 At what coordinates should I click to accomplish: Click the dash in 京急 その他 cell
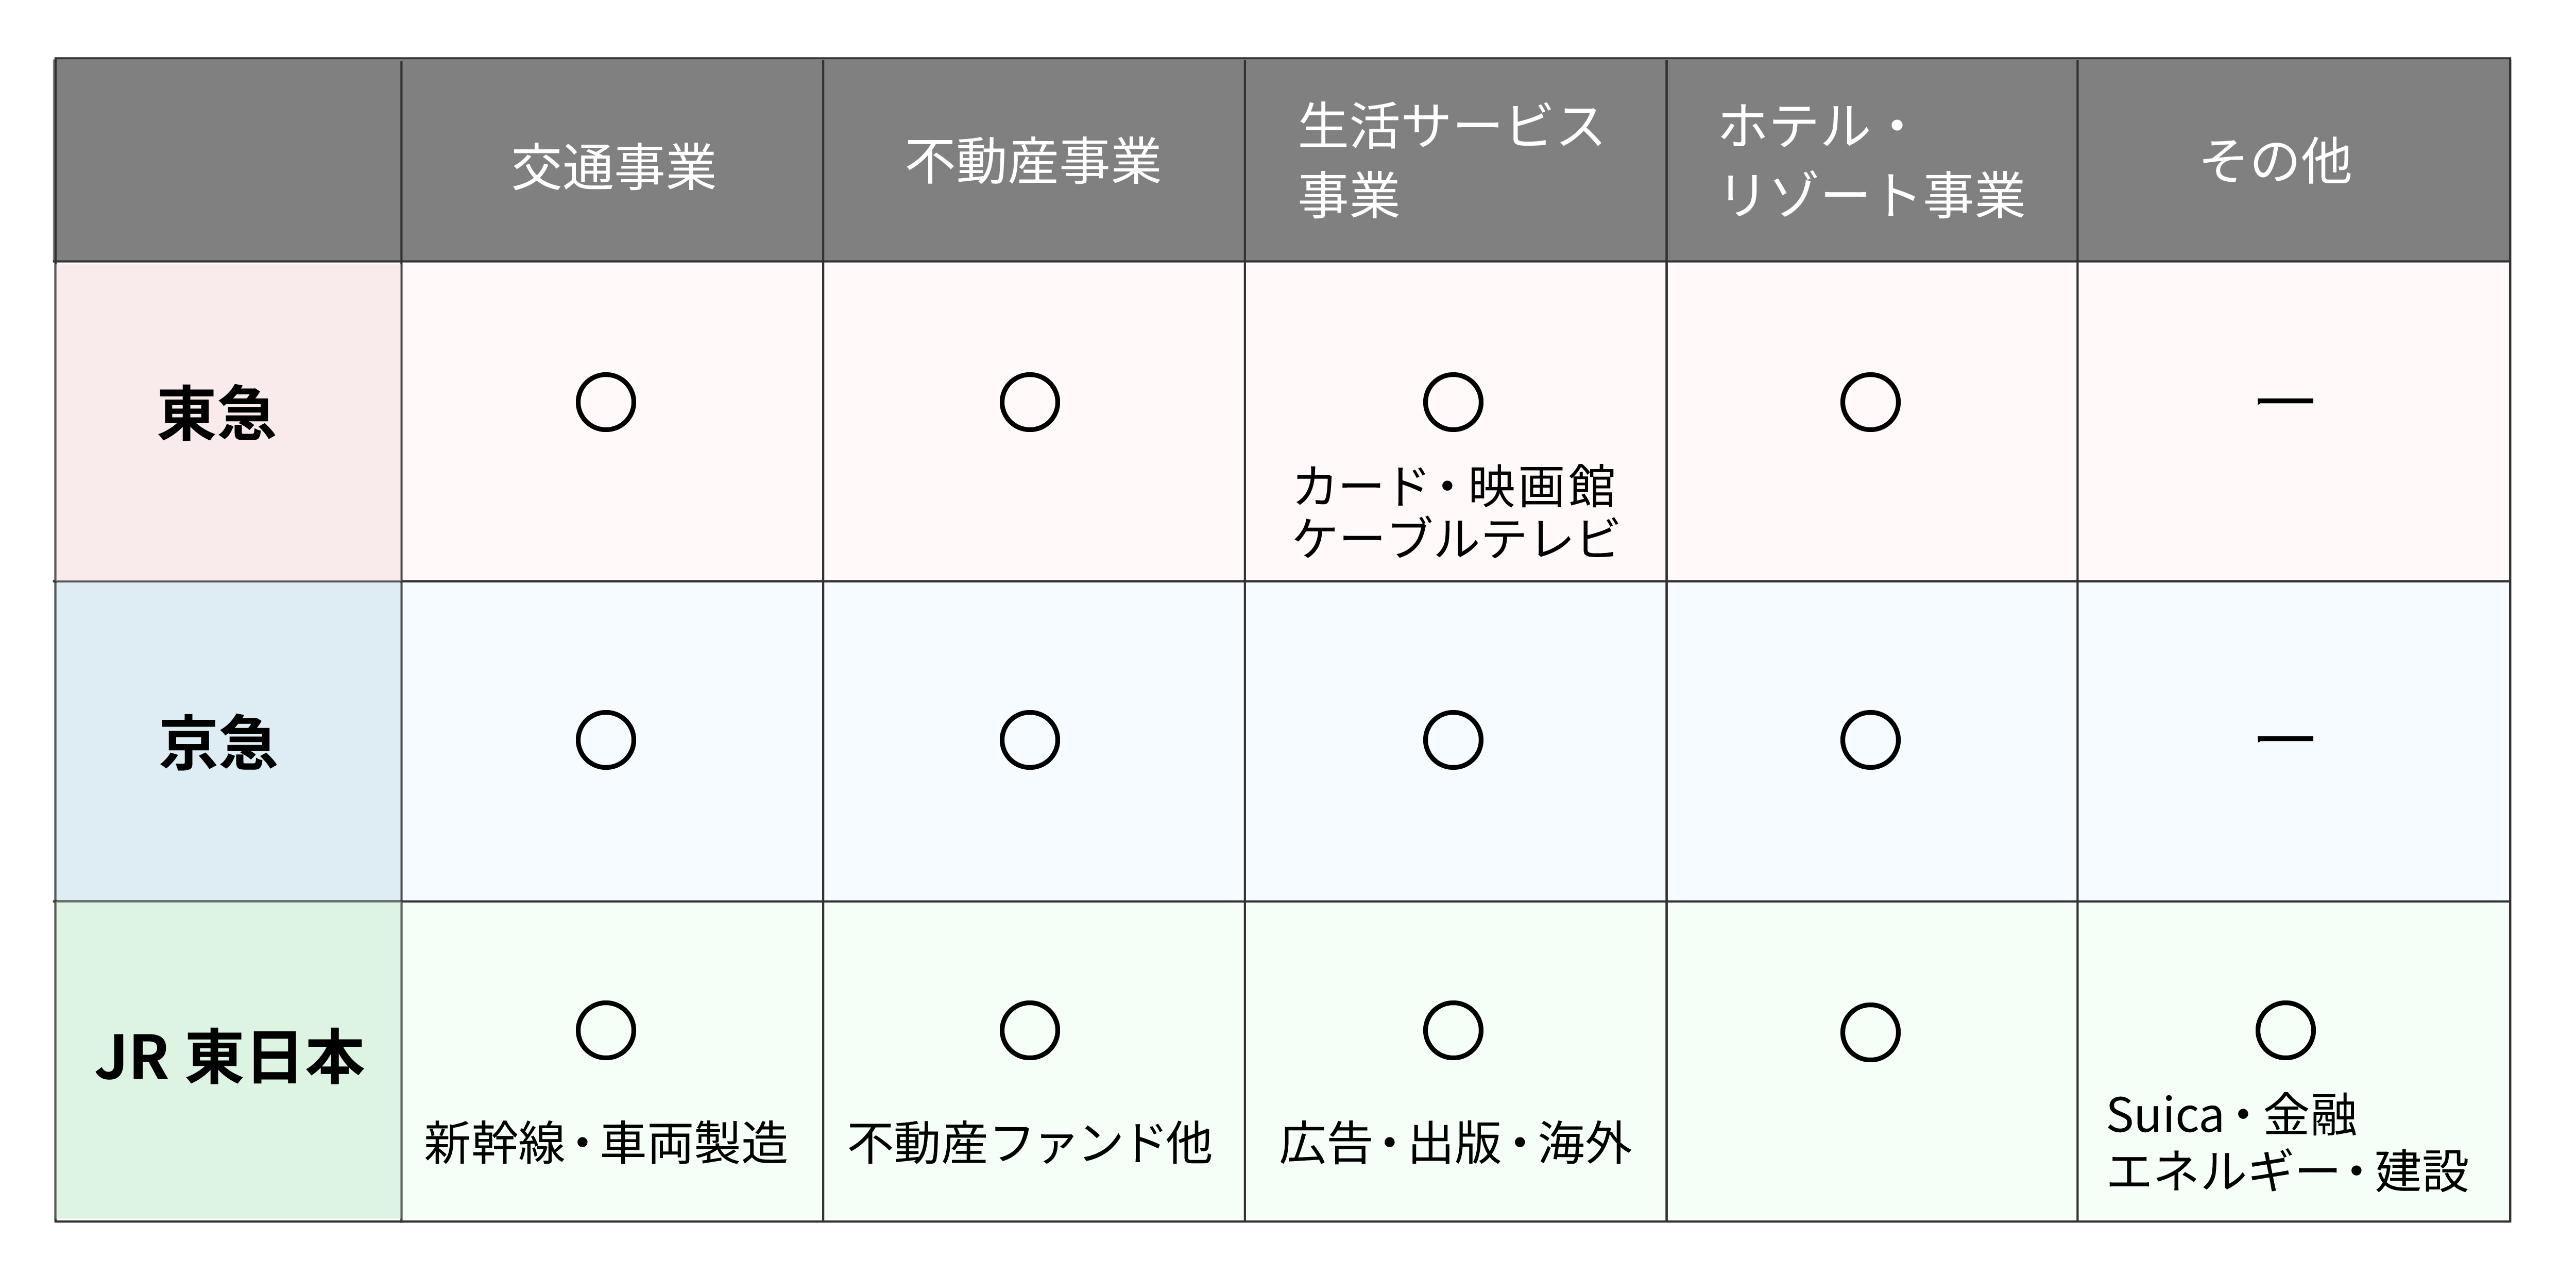tap(2285, 739)
